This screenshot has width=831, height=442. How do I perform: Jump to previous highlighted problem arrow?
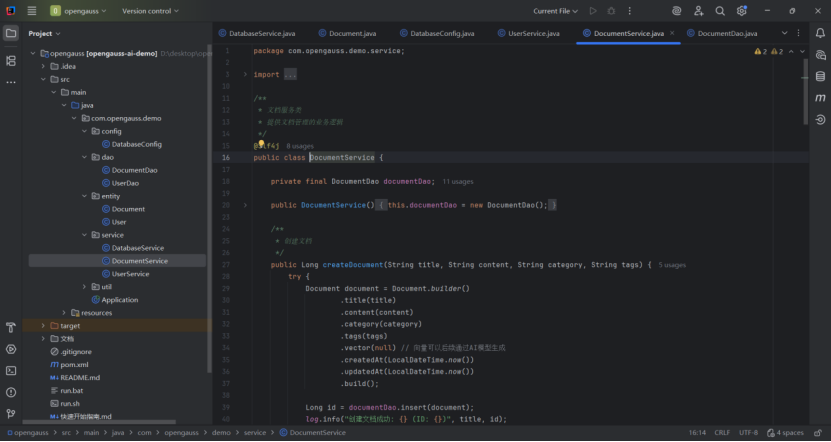click(791, 51)
